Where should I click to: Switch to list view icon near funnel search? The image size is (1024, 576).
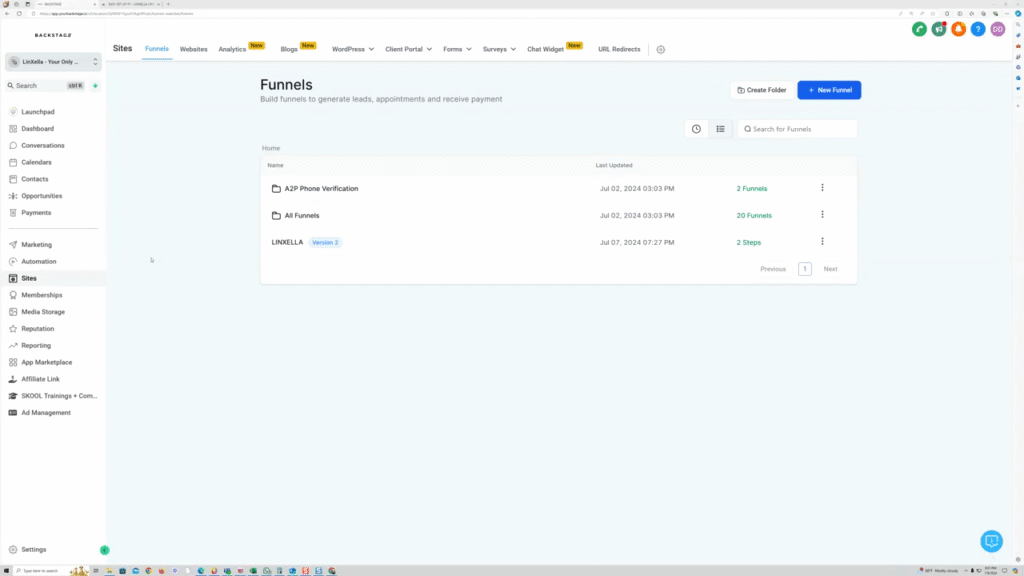coord(721,128)
